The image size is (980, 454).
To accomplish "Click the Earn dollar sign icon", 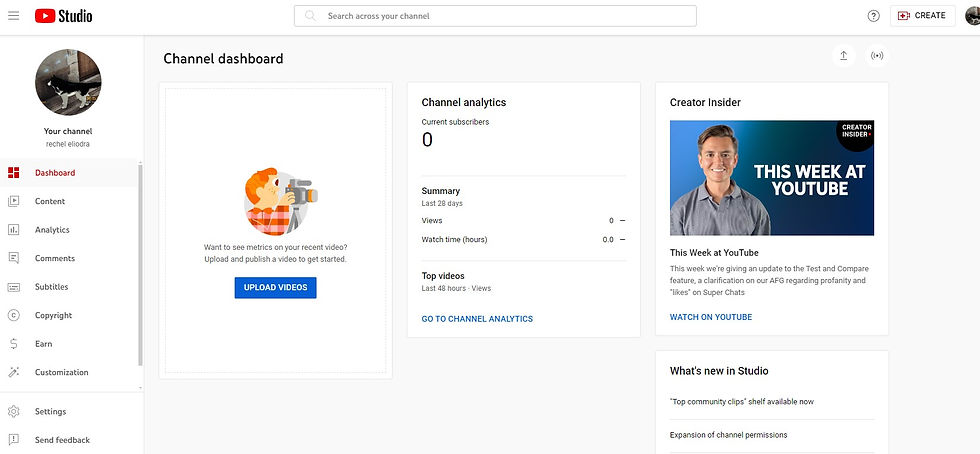I will pyautogui.click(x=14, y=344).
